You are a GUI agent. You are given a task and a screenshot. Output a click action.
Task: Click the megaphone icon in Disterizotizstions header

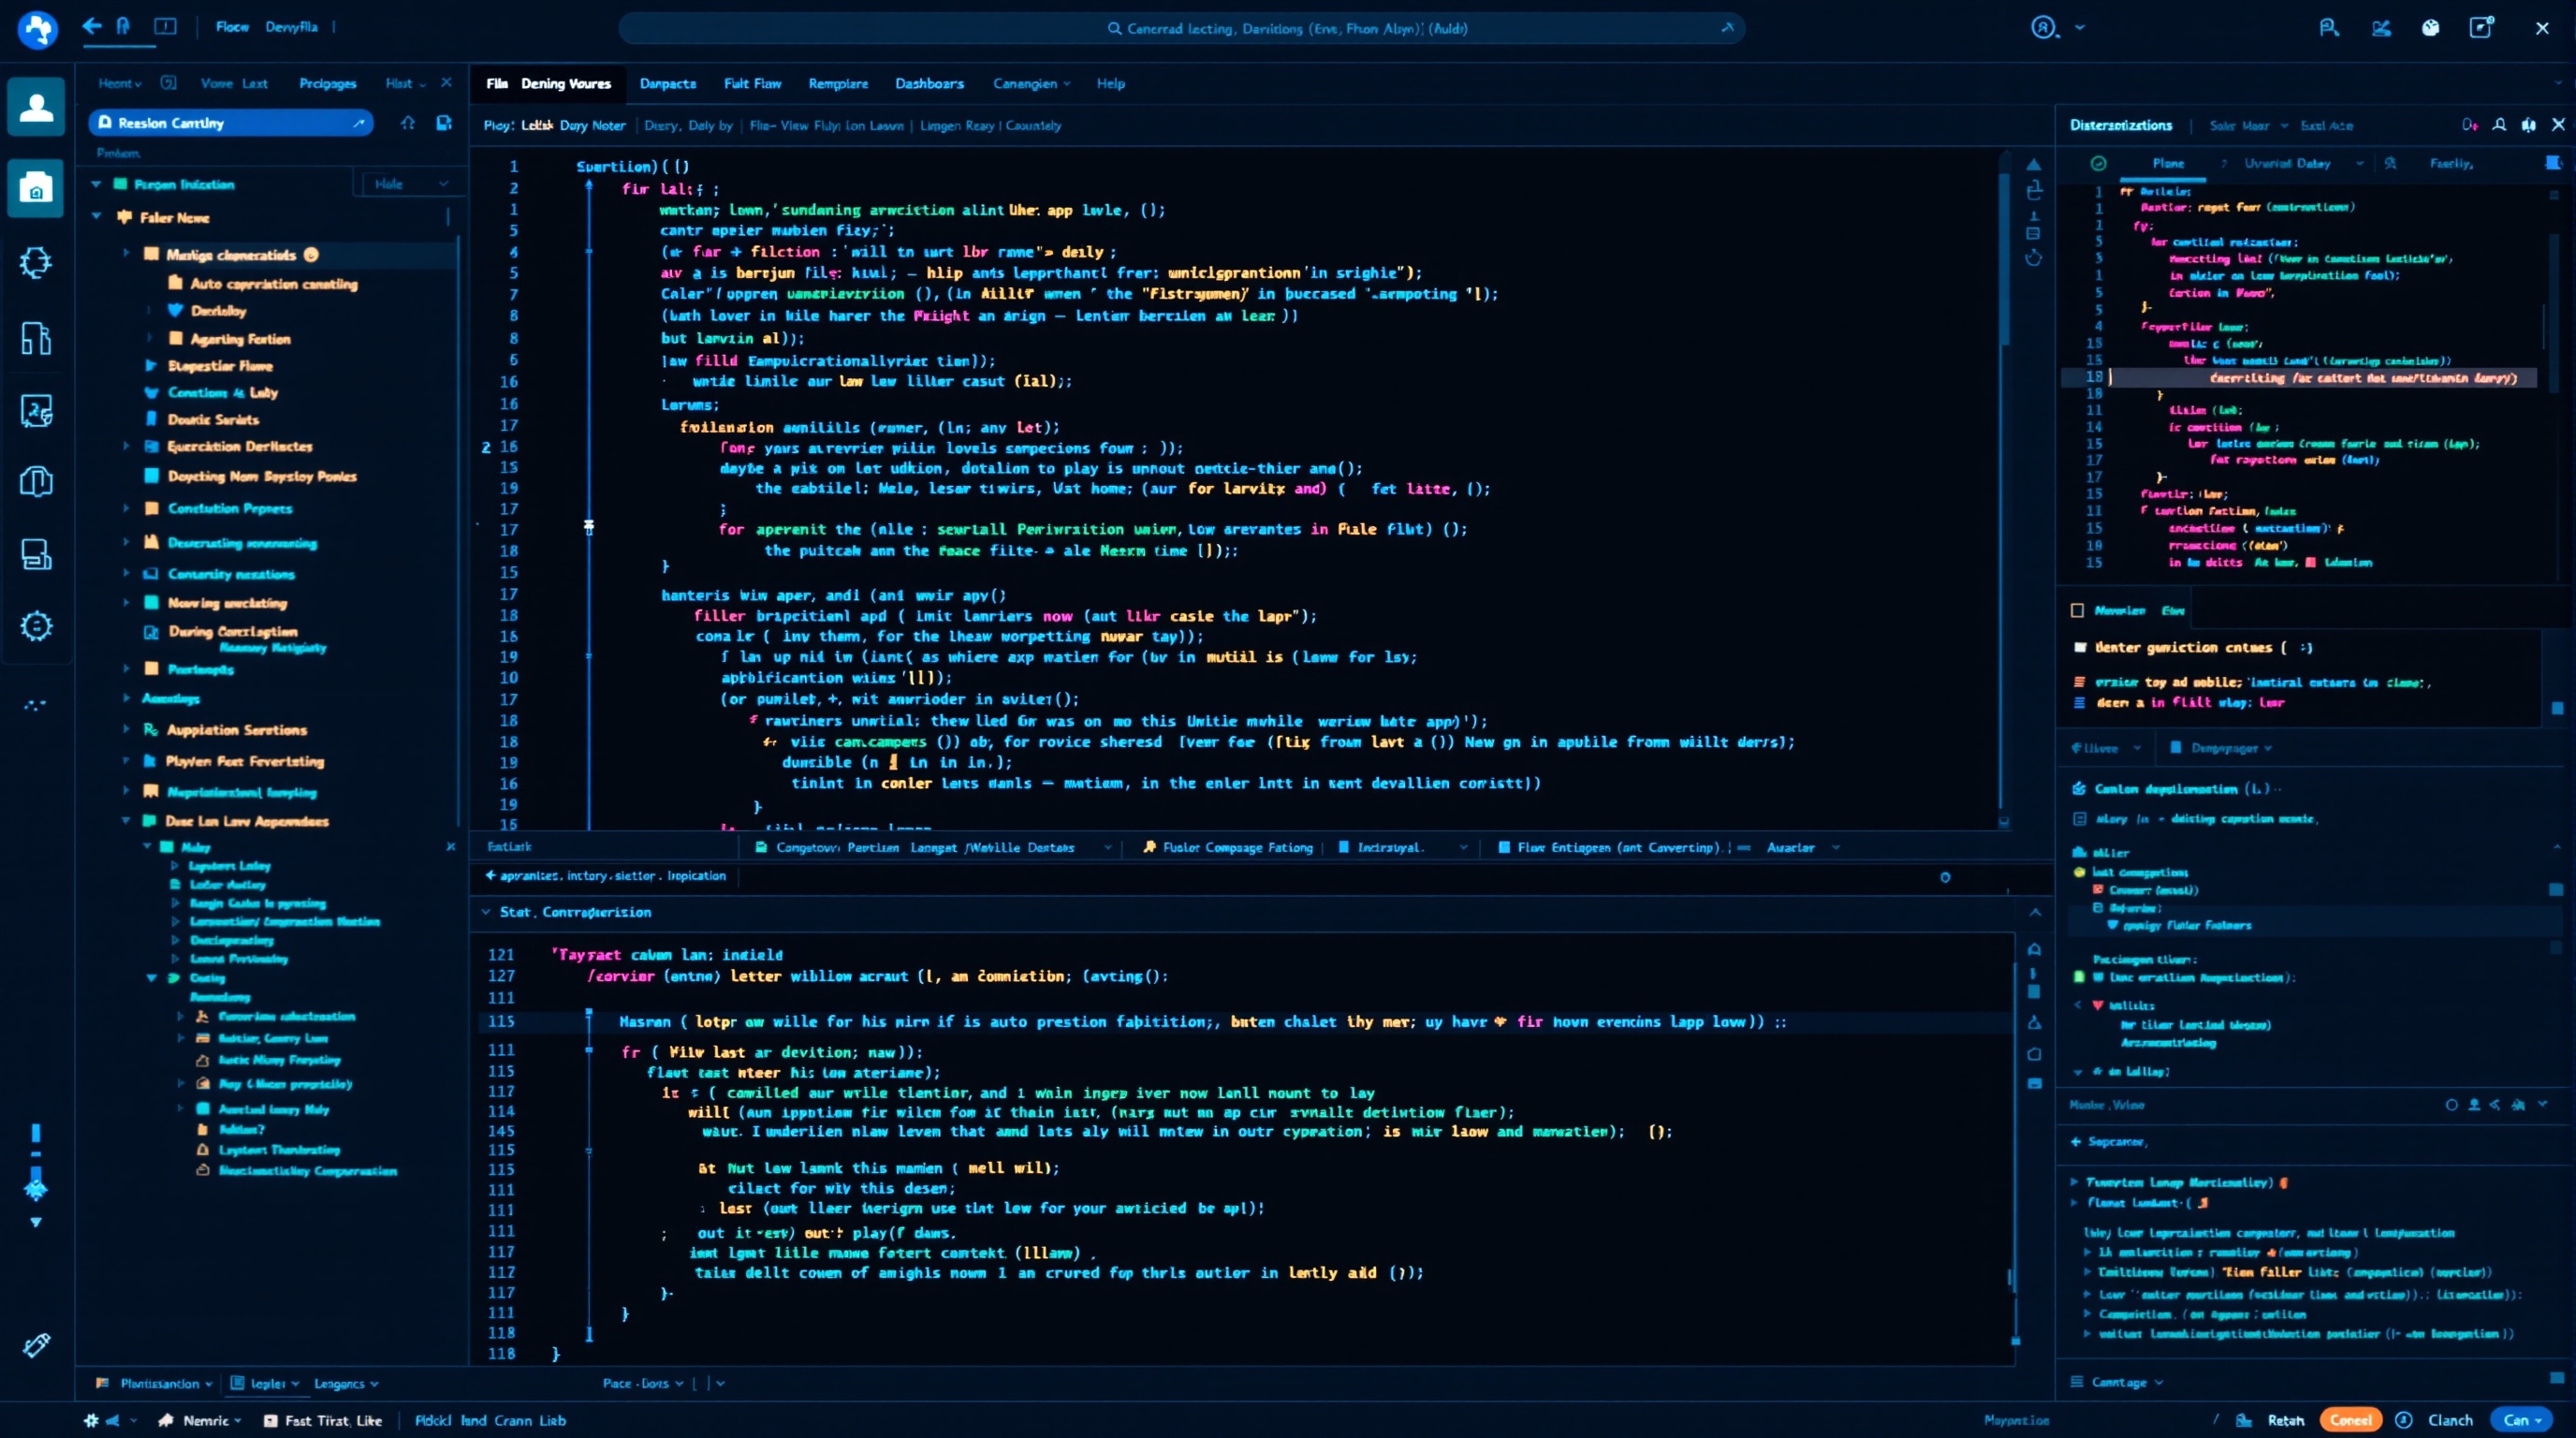(x=2529, y=125)
